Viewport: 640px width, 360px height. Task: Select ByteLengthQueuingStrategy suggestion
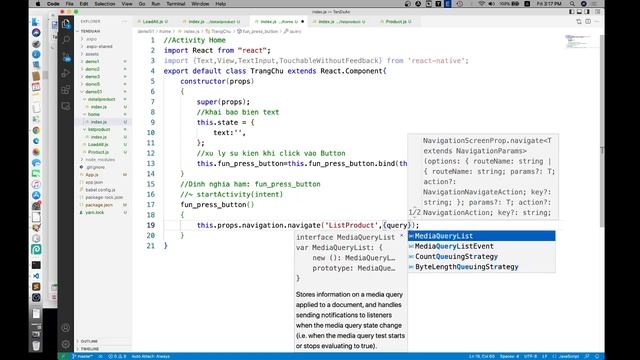click(x=482, y=267)
